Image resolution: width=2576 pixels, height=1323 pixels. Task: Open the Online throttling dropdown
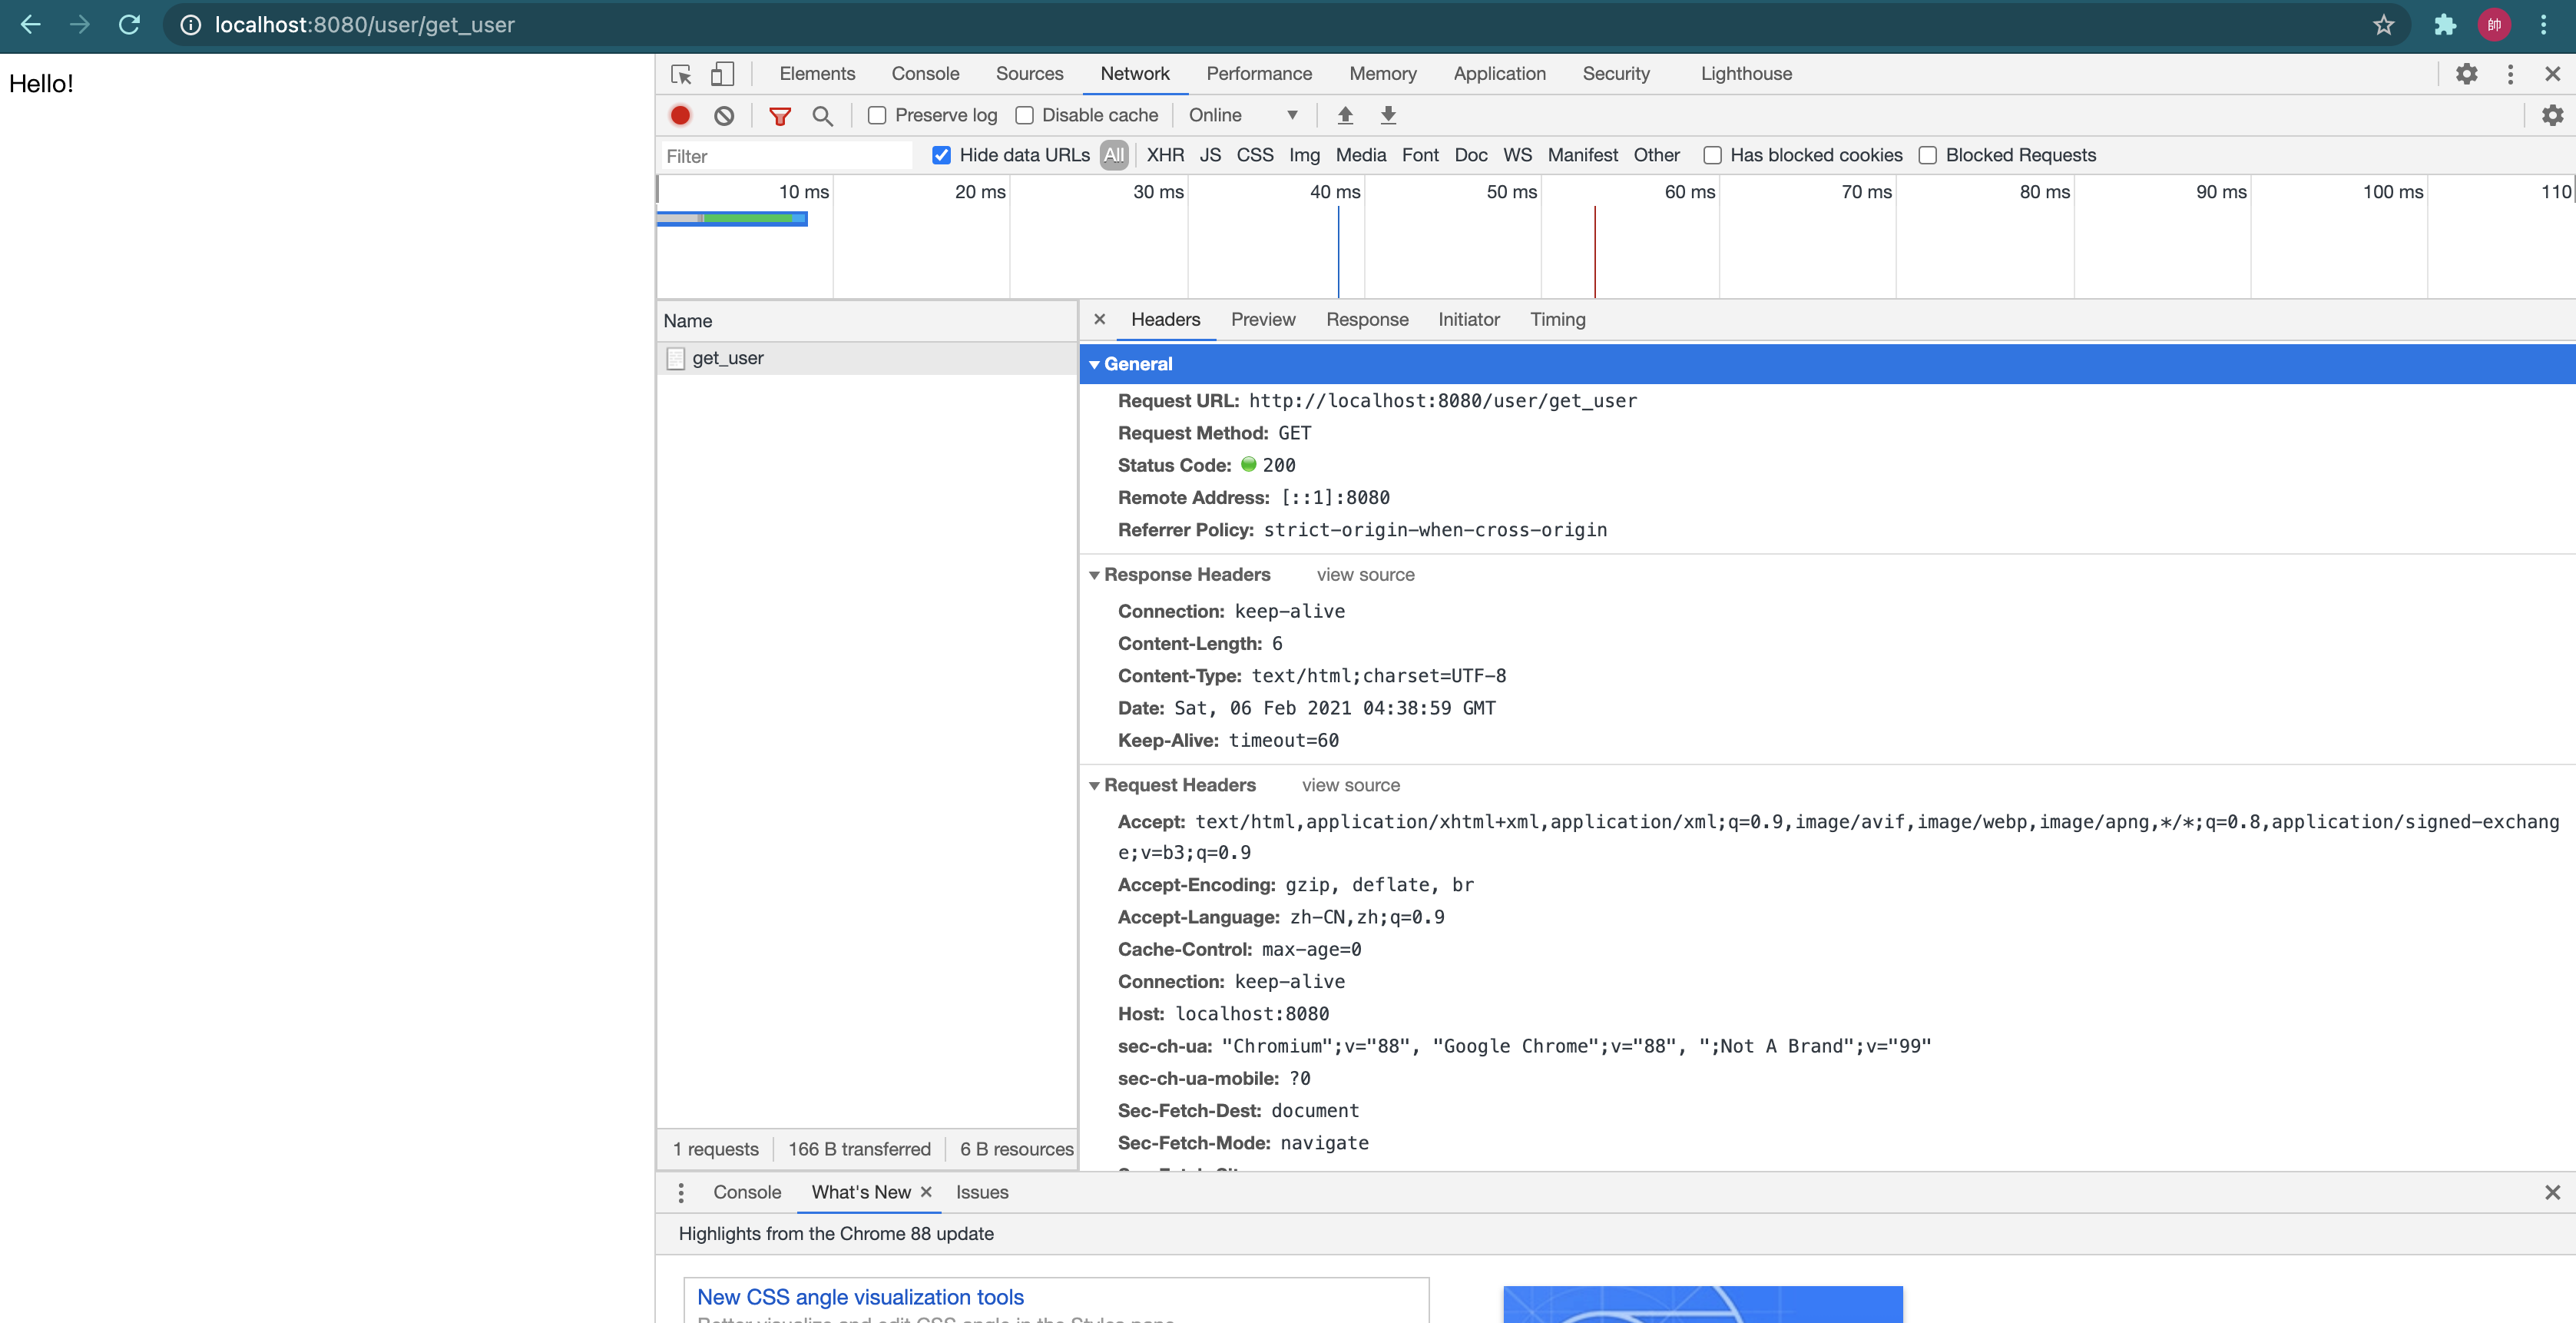coord(1243,115)
